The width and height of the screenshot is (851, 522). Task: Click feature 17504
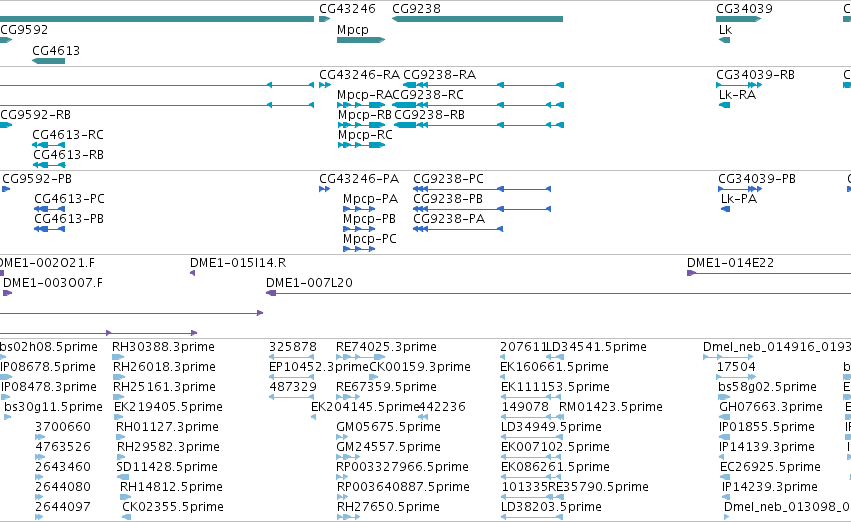[736, 367]
